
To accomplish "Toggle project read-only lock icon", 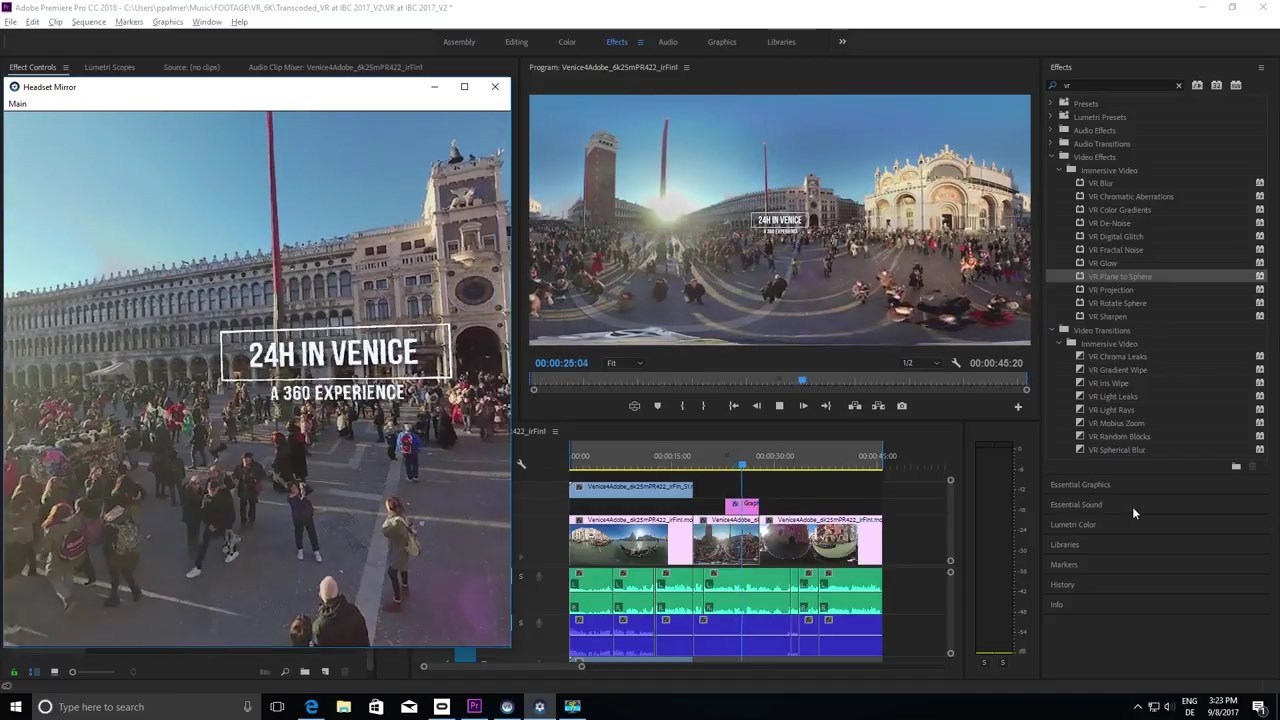I will point(13,672).
